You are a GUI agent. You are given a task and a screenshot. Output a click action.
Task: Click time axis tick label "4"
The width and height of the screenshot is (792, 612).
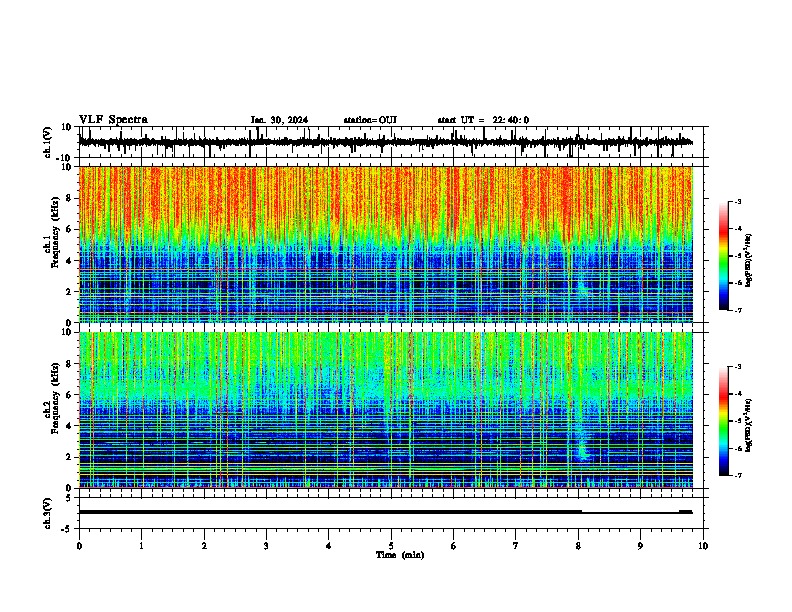tap(329, 546)
